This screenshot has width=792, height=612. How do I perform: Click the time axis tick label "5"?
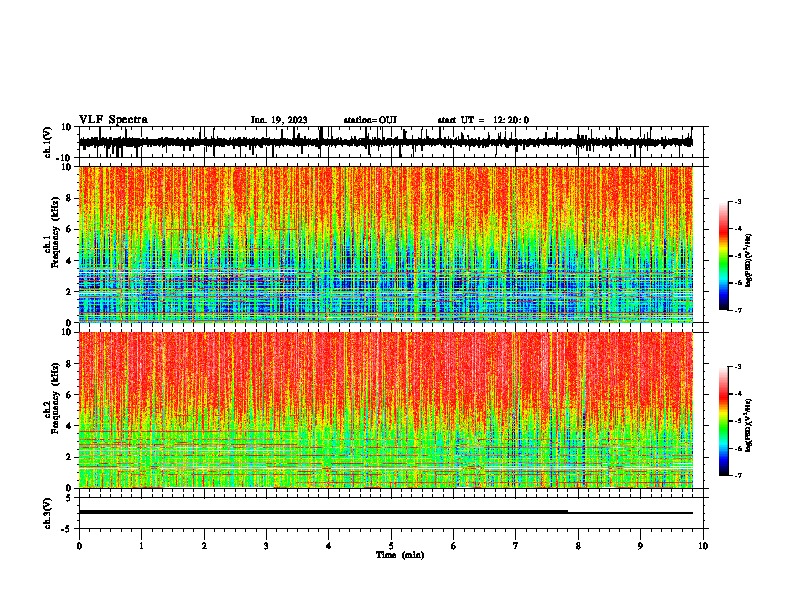[x=391, y=546]
